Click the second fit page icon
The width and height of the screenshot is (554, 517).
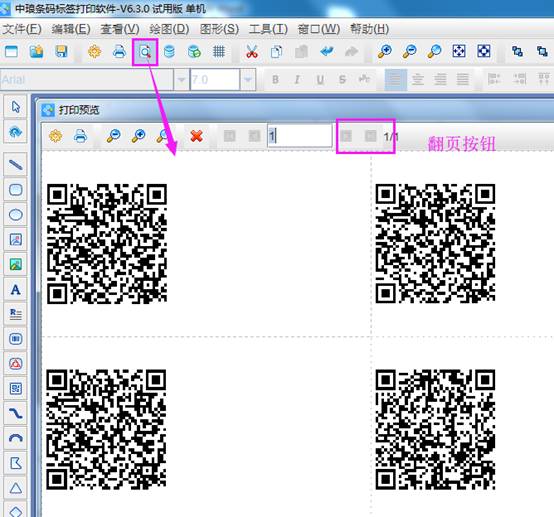484,52
